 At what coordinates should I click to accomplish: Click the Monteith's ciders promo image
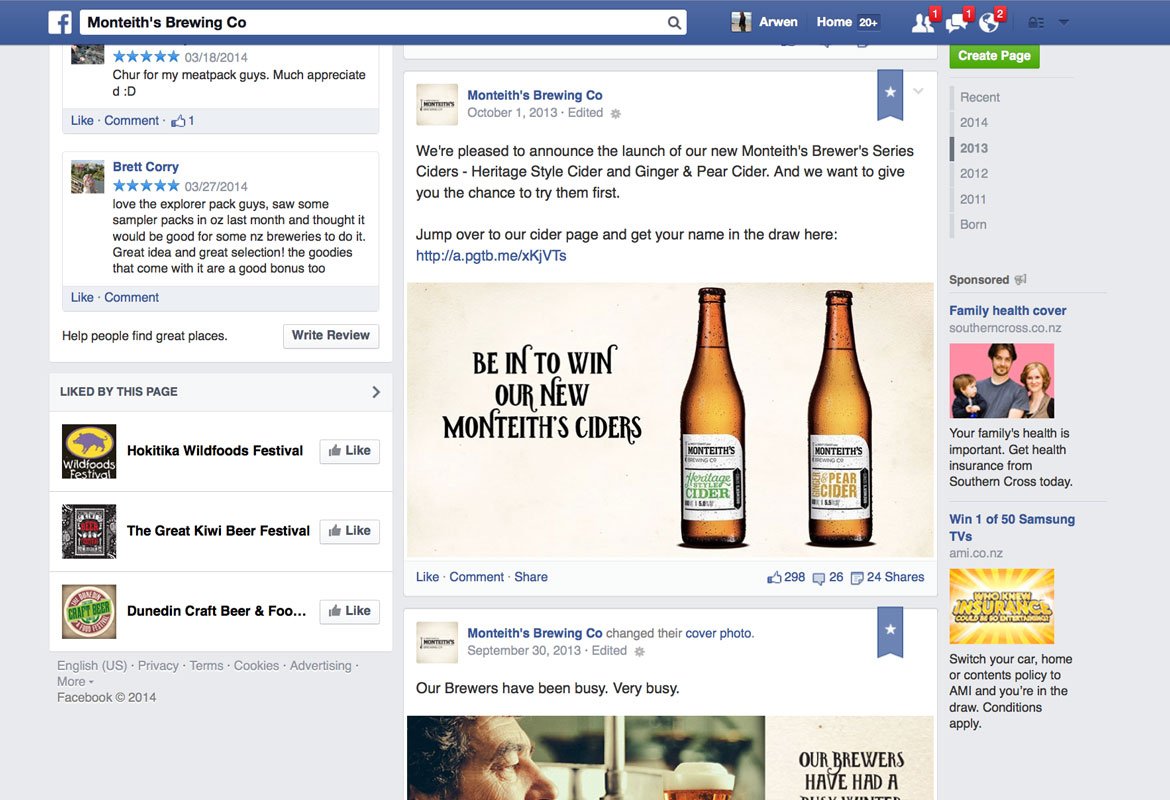670,420
